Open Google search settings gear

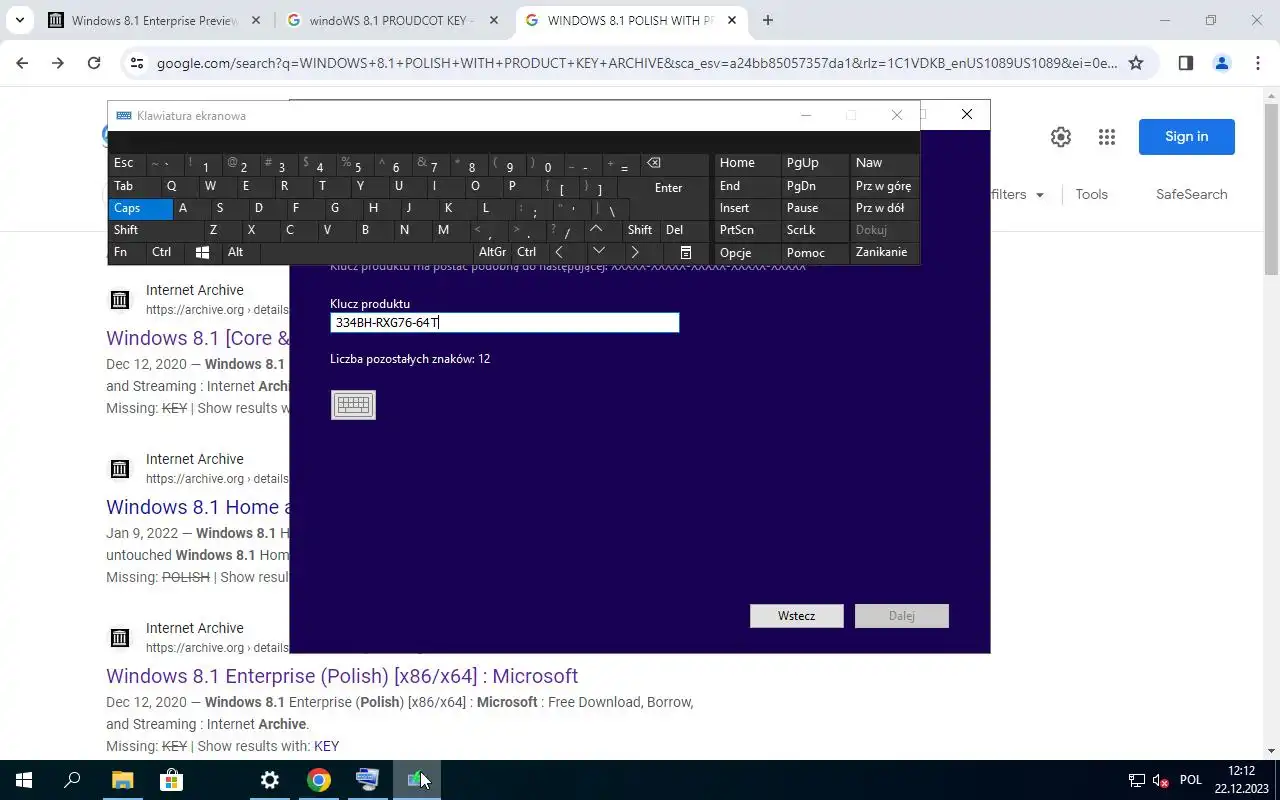(1061, 137)
